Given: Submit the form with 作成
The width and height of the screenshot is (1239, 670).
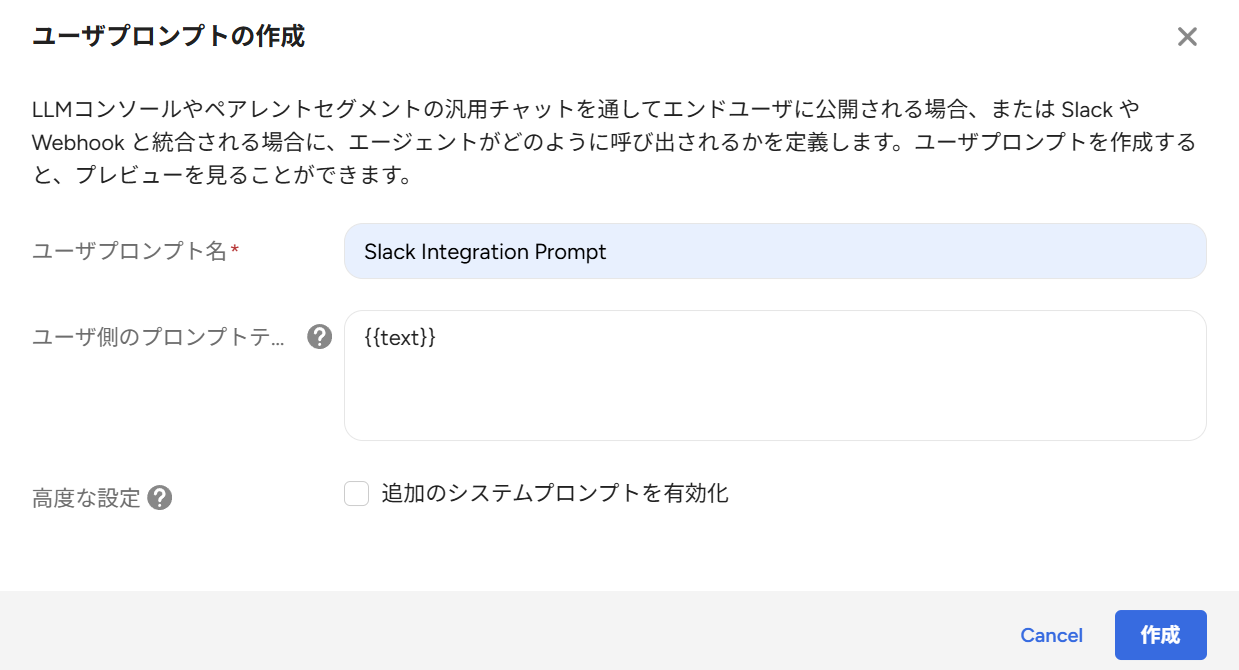Looking at the screenshot, I should click(1160, 635).
